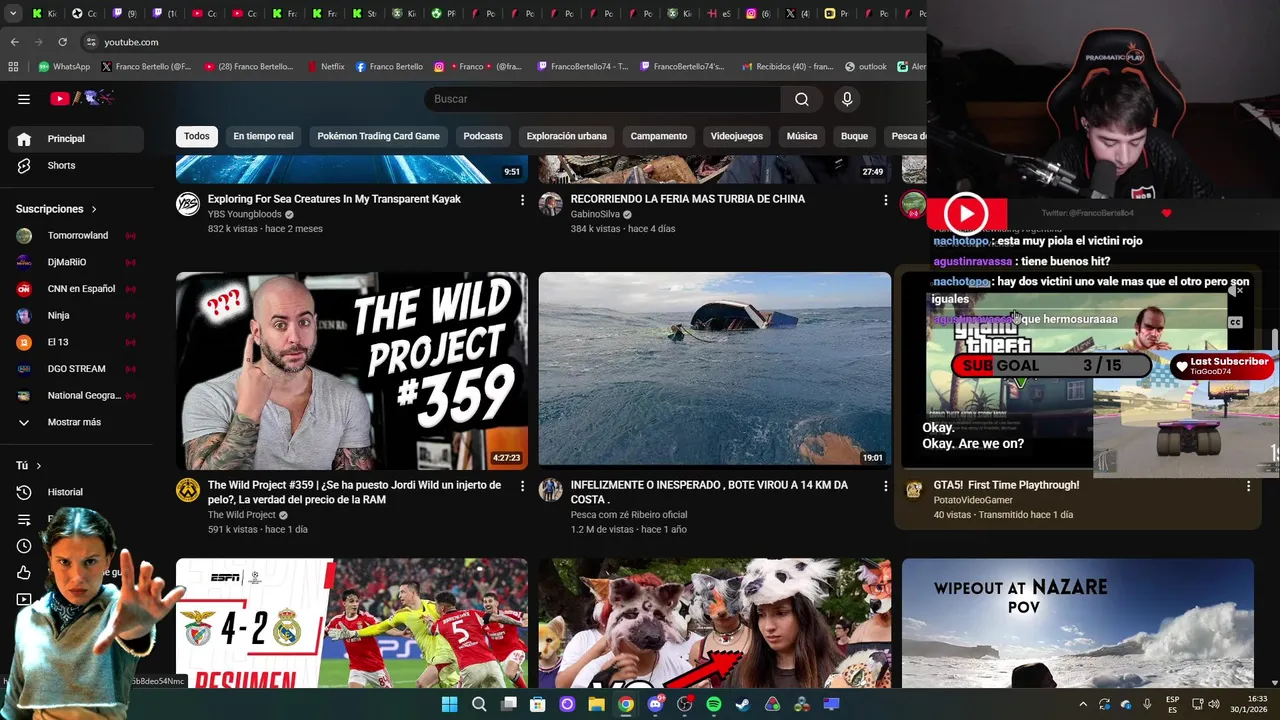Select the Todos filter chip
Viewport: 1280px width, 720px height.
click(197, 136)
